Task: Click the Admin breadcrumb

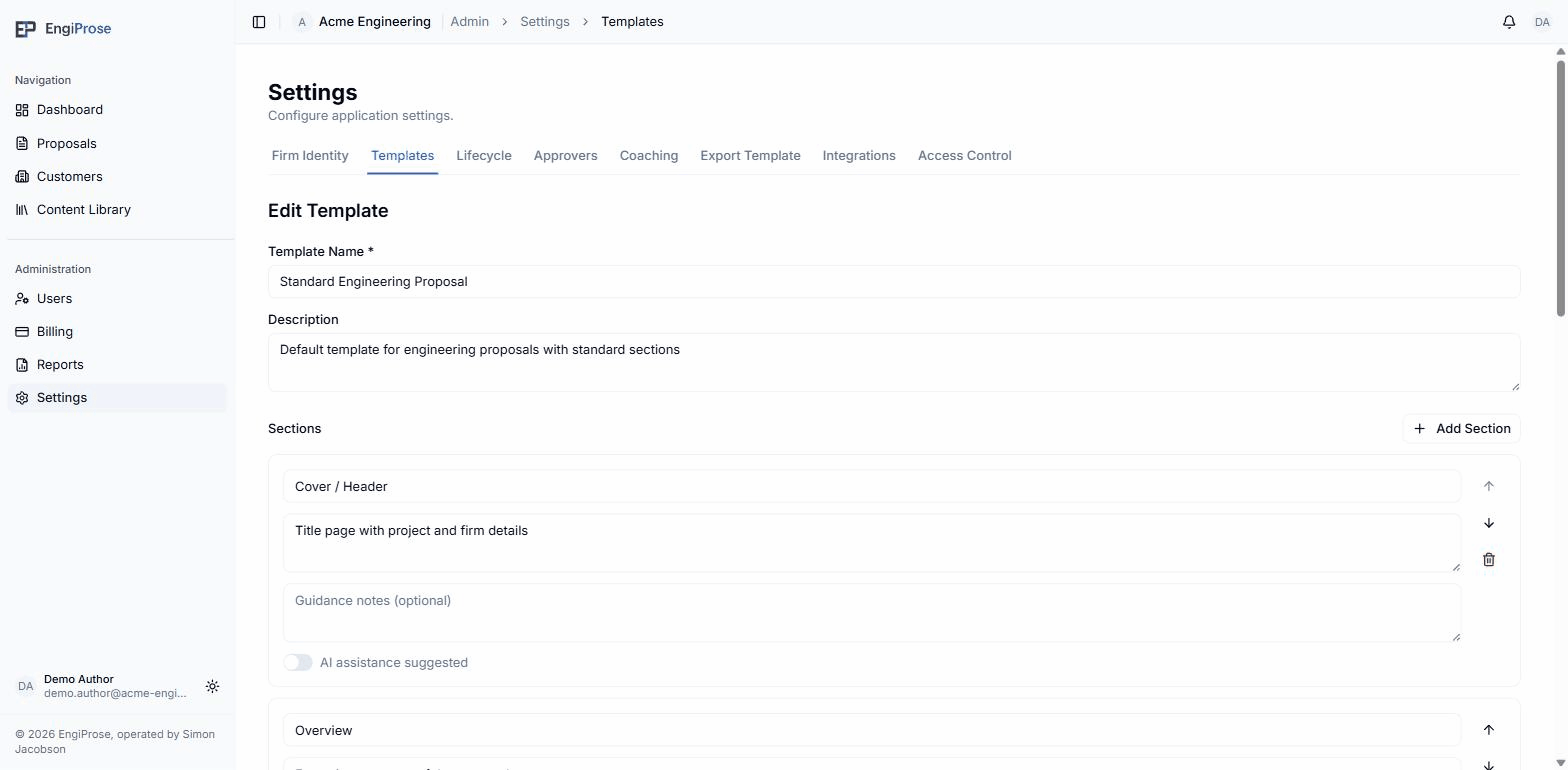Action: click(x=470, y=22)
